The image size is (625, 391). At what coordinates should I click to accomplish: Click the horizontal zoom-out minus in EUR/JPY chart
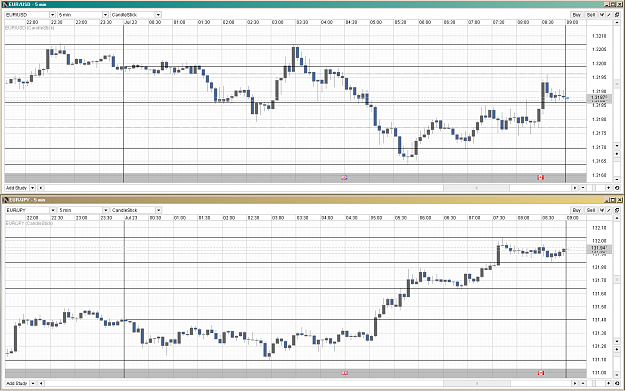(x=583, y=383)
